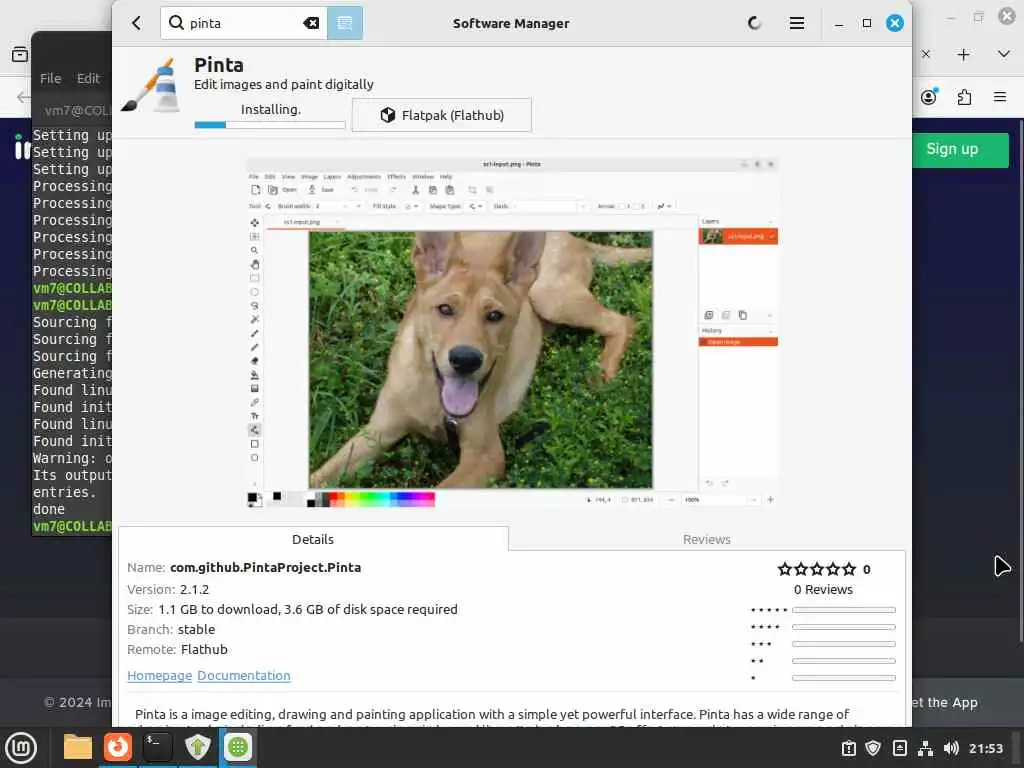
Task: Click the activity spinner in the Software Manager header
Action: click(754, 24)
